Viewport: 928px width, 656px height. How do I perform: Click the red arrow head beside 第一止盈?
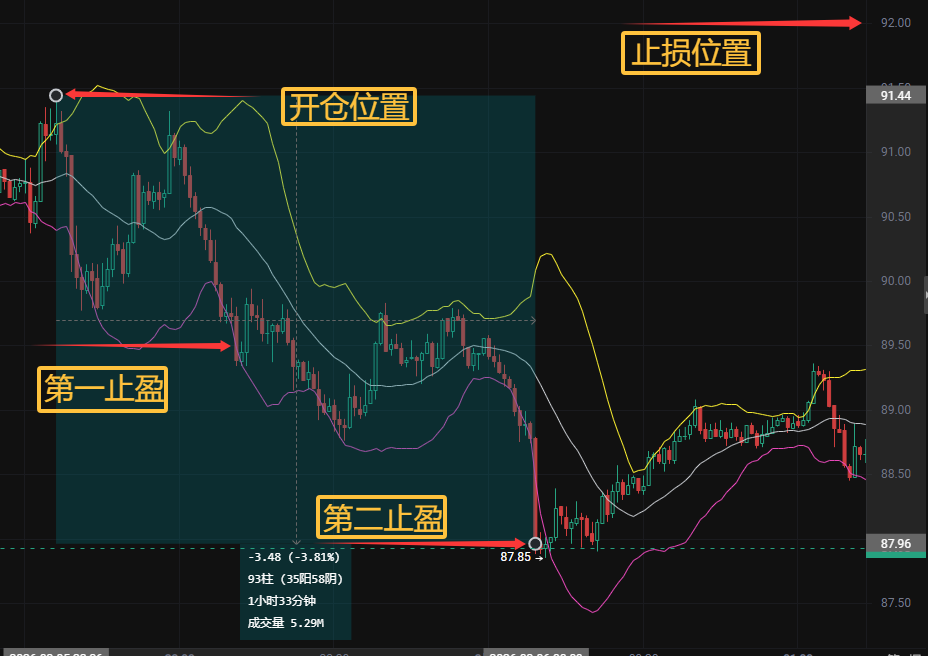tap(226, 346)
